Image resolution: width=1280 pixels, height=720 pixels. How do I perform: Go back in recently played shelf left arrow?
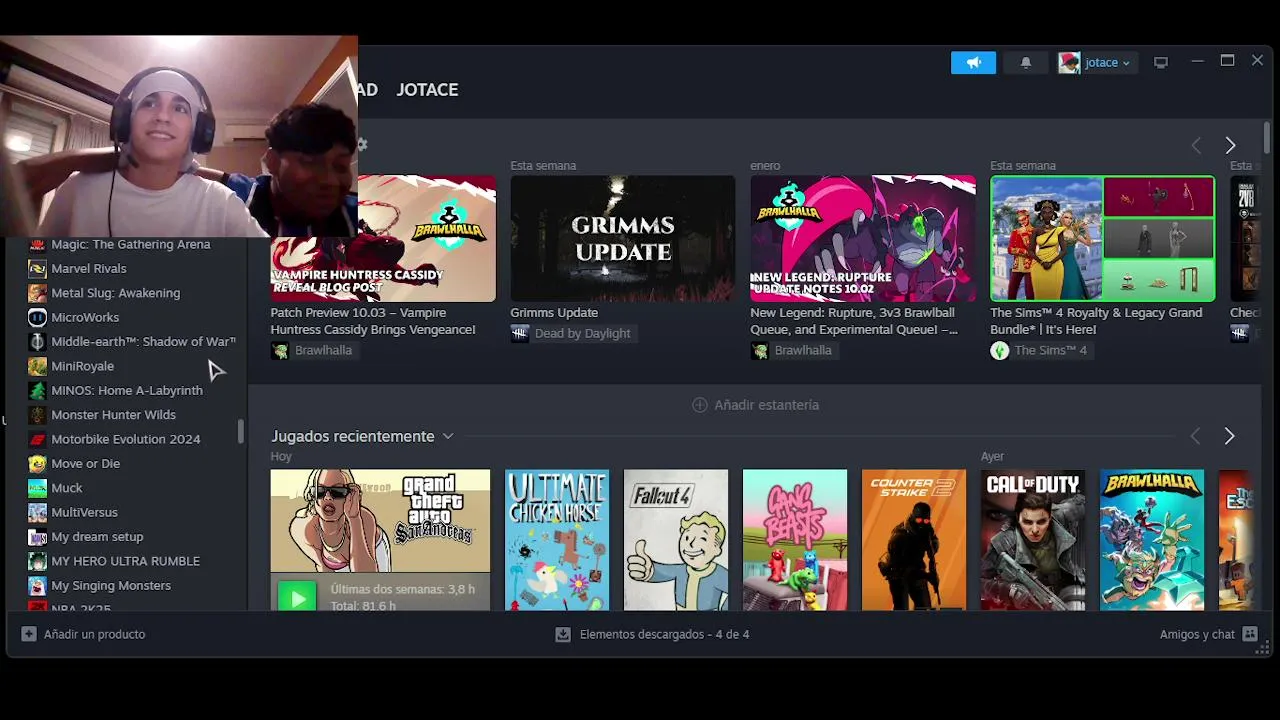tap(1195, 437)
